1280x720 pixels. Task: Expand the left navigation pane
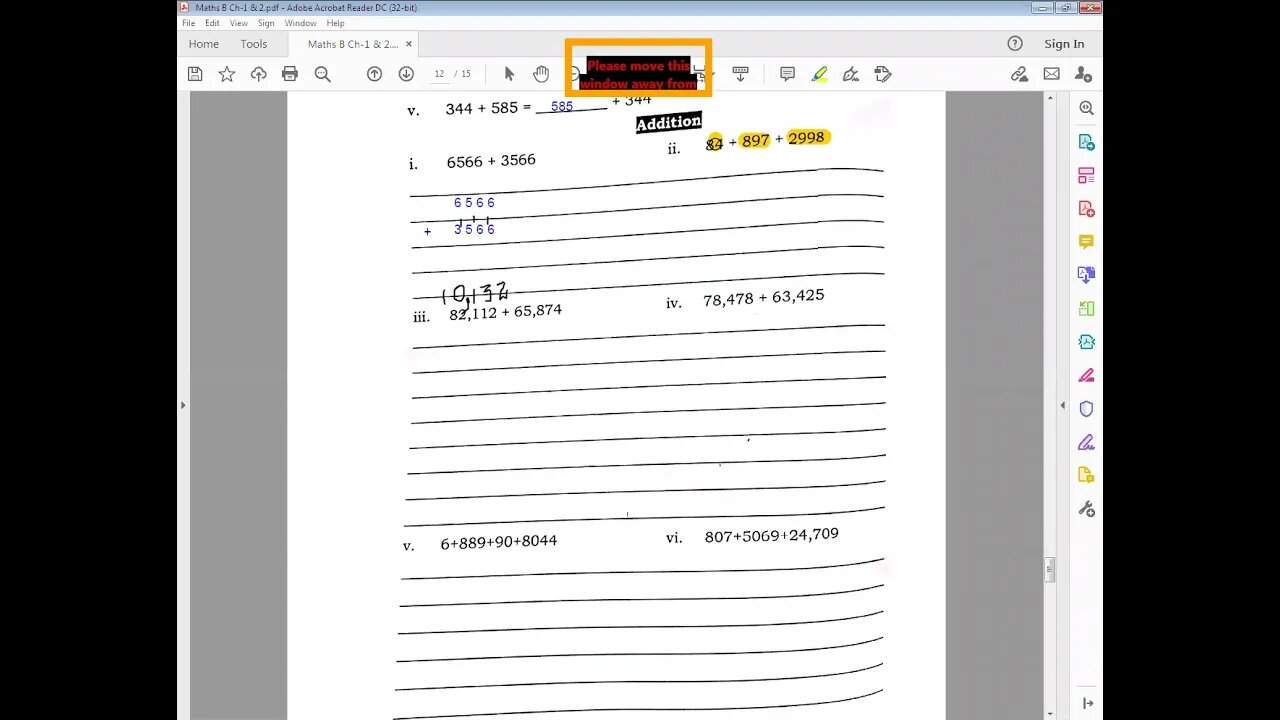[182, 405]
